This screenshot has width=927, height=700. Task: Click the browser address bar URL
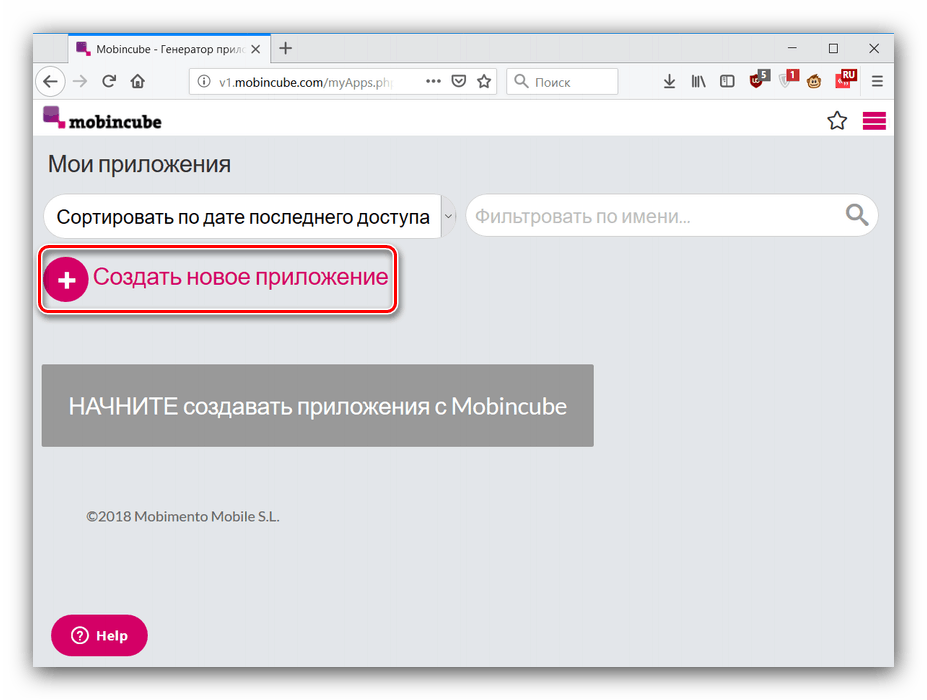pyautogui.click(x=305, y=82)
